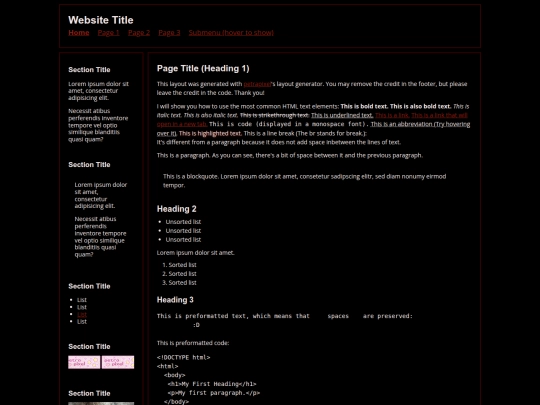
Task: Click the first 'List' item in sidebar
Action: coord(82,300)
